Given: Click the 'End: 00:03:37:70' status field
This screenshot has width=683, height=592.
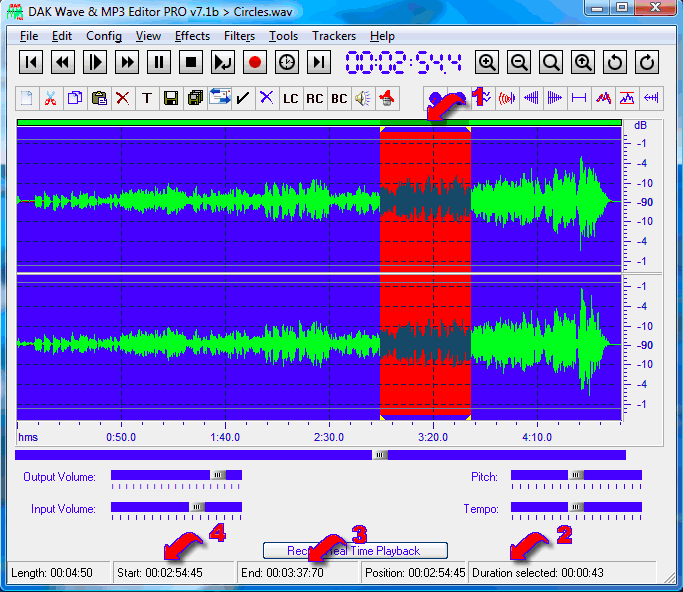Looking at the screenshot, I should pyautogui.click(x=298, y=572).
